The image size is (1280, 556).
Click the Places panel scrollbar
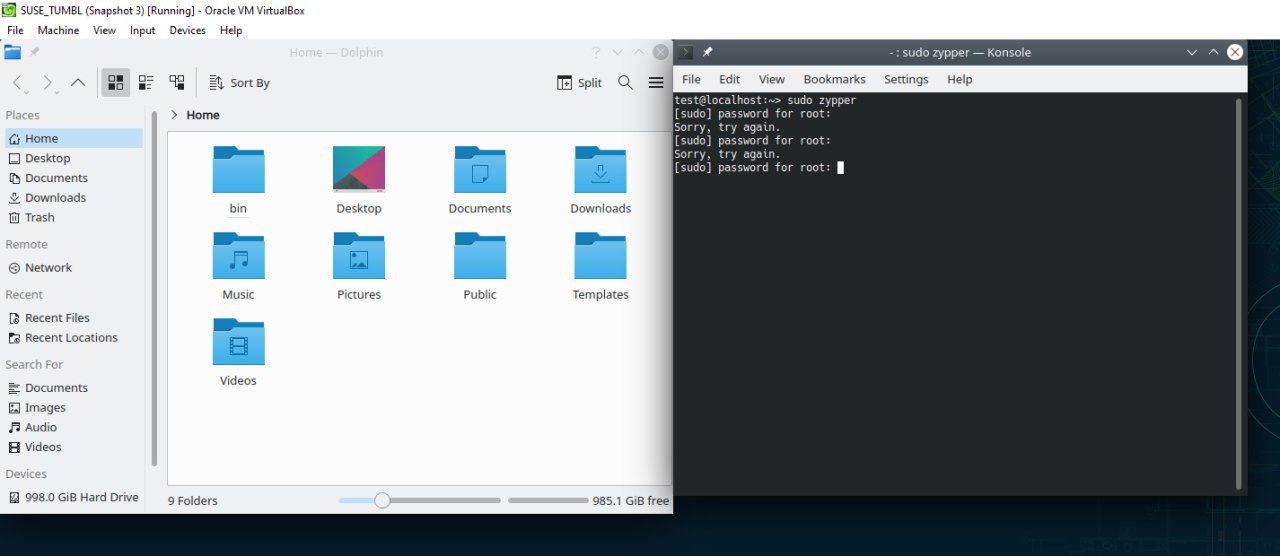point(154,288)
